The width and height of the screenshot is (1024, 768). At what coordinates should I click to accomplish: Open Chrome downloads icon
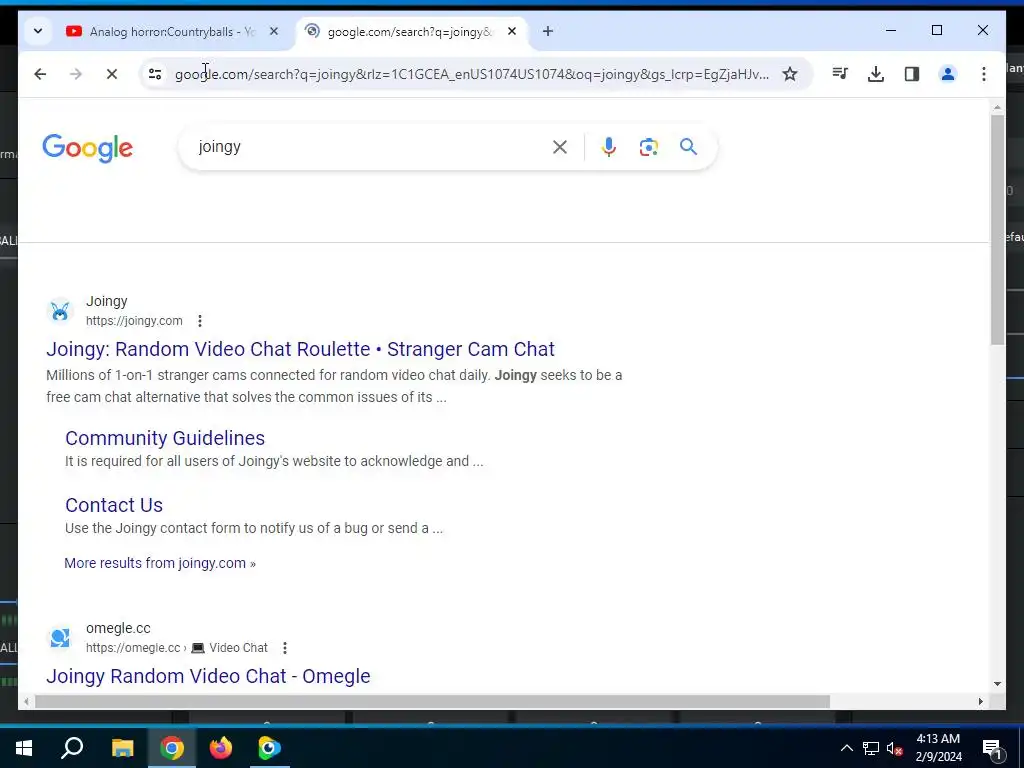click(x=876, y=74)
